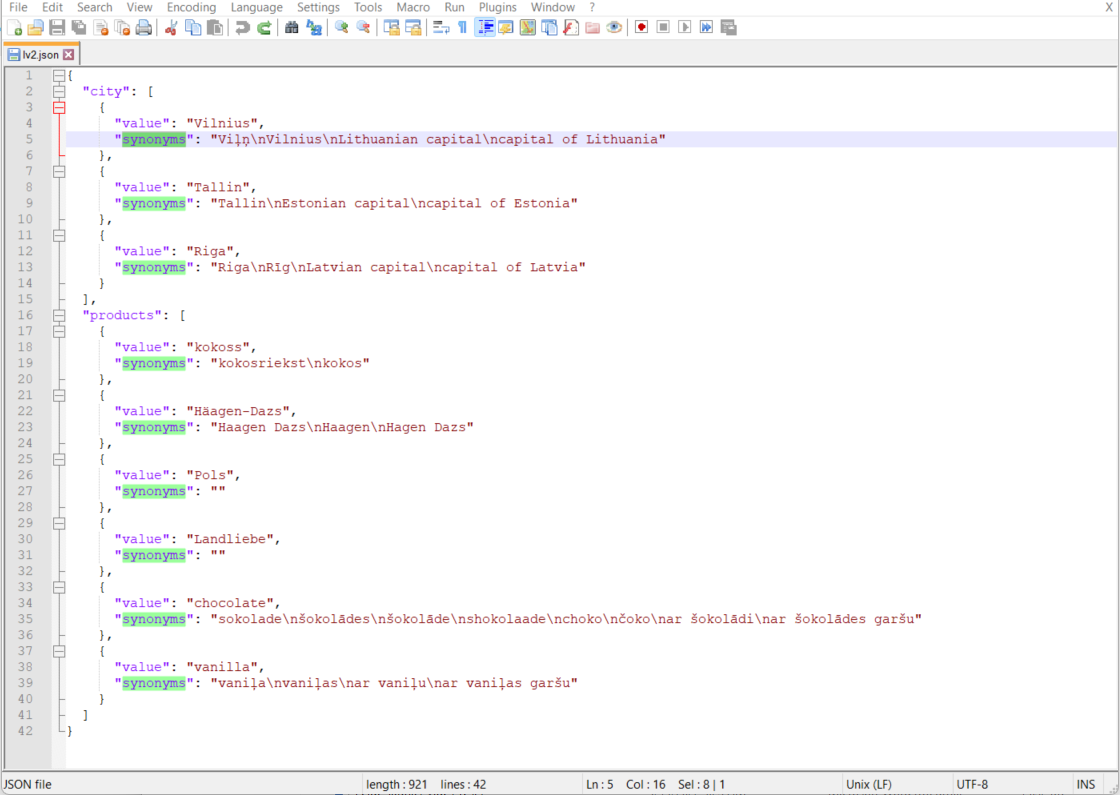Open the Plugins menu
The width and height of the screenshot is (1120, 795).
[x=497, y=7]
